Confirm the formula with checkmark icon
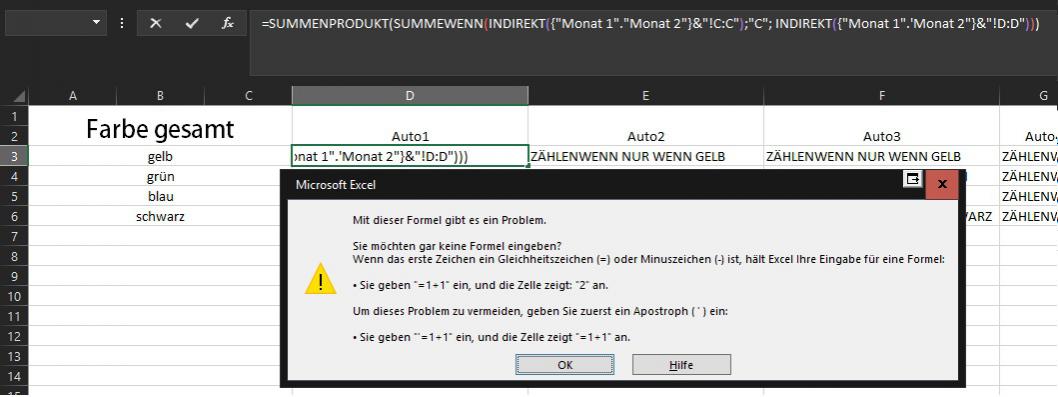1058x397 pixels. tap(192, 23)
